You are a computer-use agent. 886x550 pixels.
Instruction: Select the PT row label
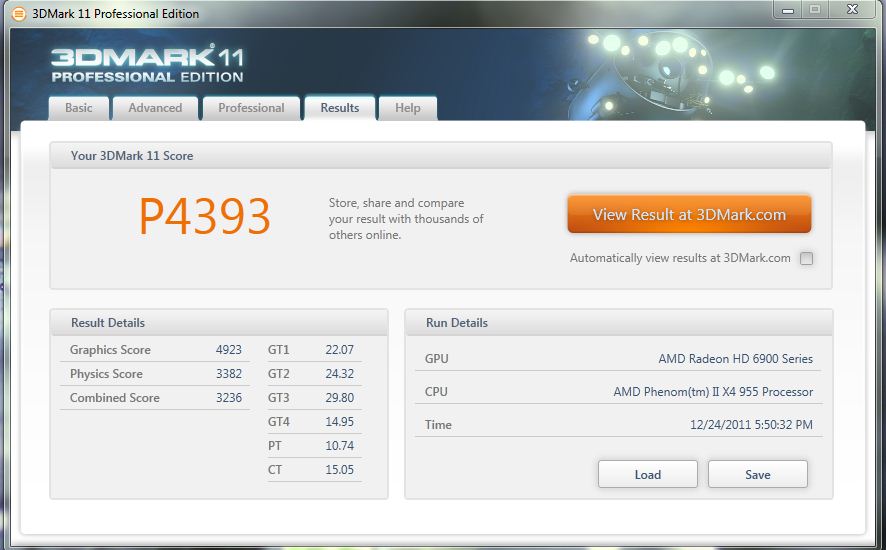click(x=275, y=446)
